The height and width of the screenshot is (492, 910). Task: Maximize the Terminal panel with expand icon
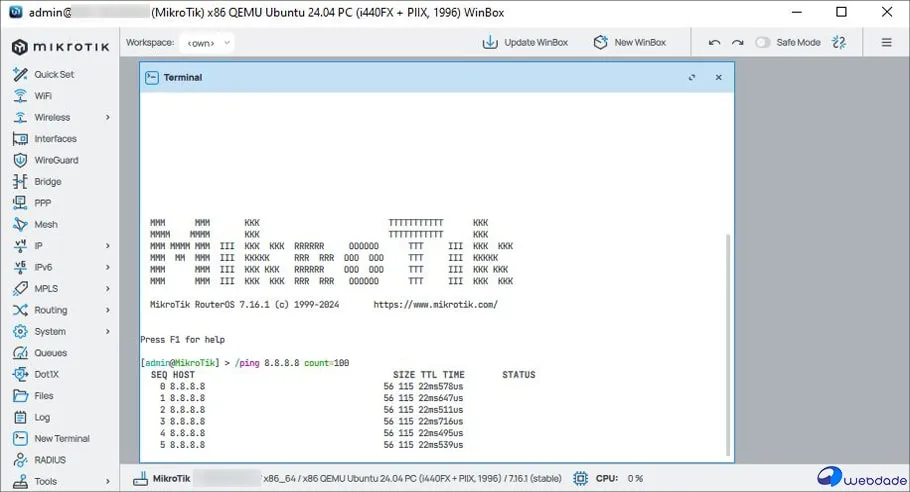click(x=692, y=77)
